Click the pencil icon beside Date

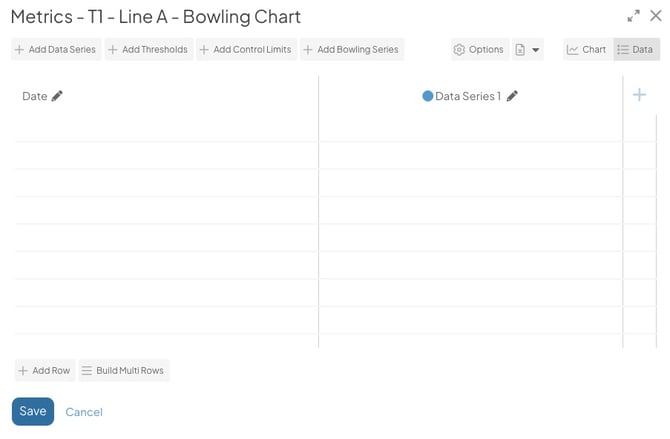point(57,96)
